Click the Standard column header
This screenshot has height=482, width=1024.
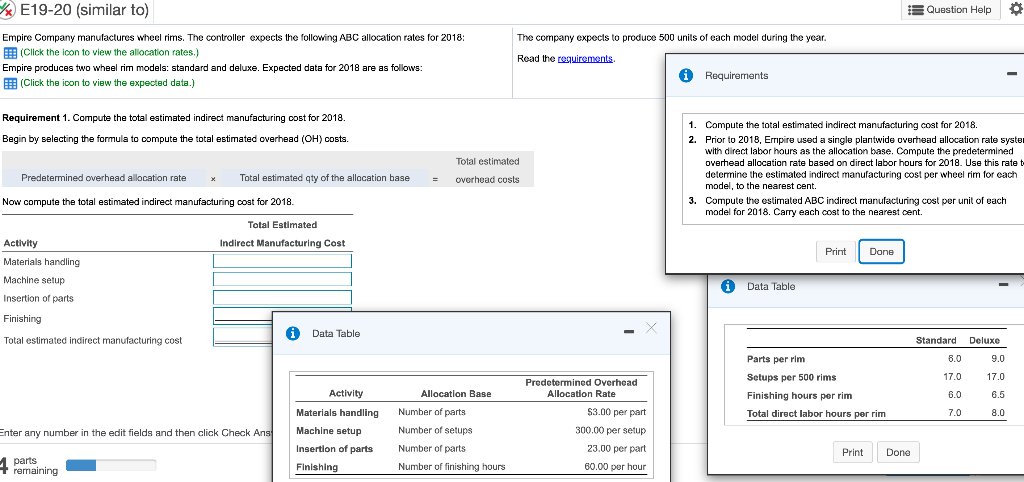[x=936, y=340]
